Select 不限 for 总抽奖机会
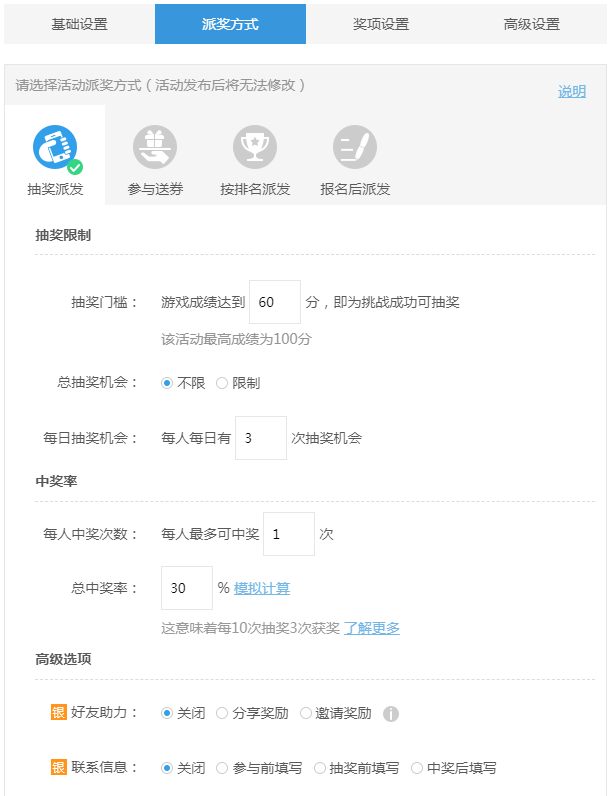The height and width of the screenshot is (796, 611). tap(167, 383)
